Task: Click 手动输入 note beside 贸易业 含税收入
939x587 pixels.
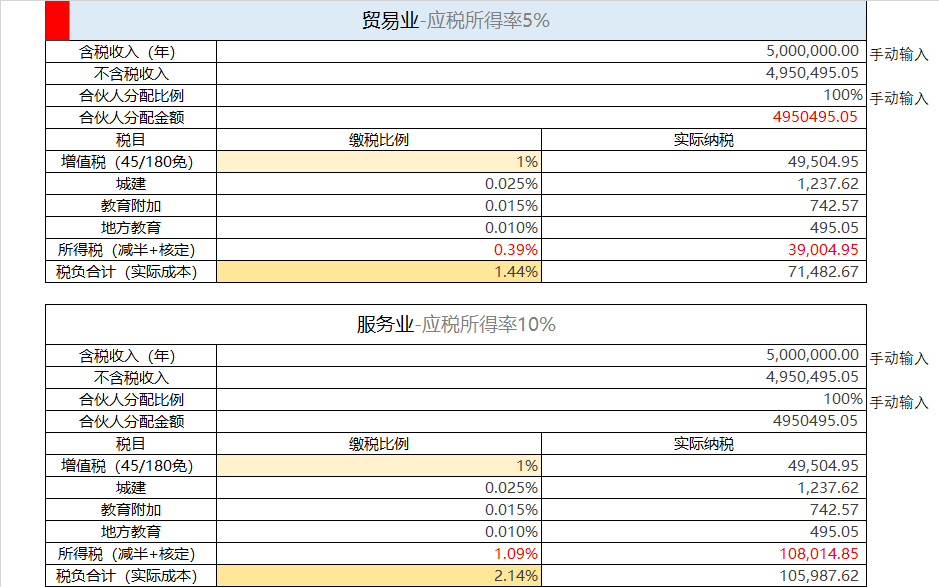Action: pyautogui.click(x=899, y=55)
